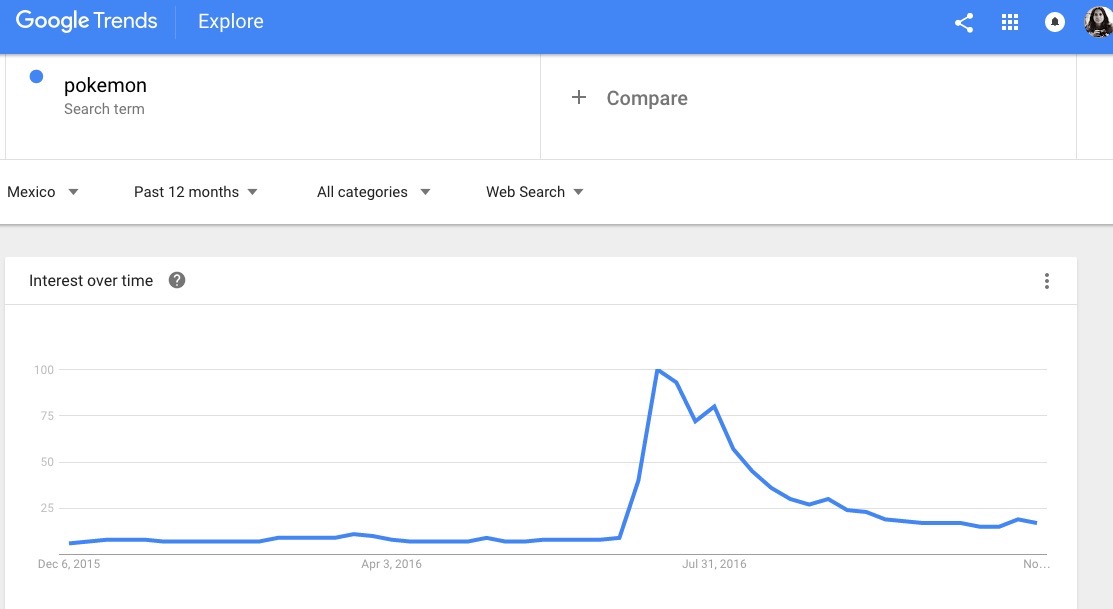This screenshot has width=1113, height=609.
Task: Click the share icon in header
Action: pos(963,23)
